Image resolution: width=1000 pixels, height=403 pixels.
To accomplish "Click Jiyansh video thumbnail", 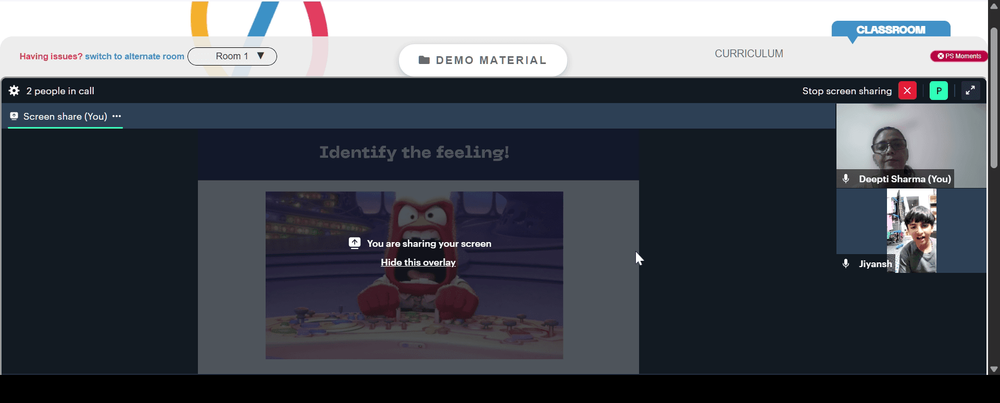I will [x=911, y=231].
